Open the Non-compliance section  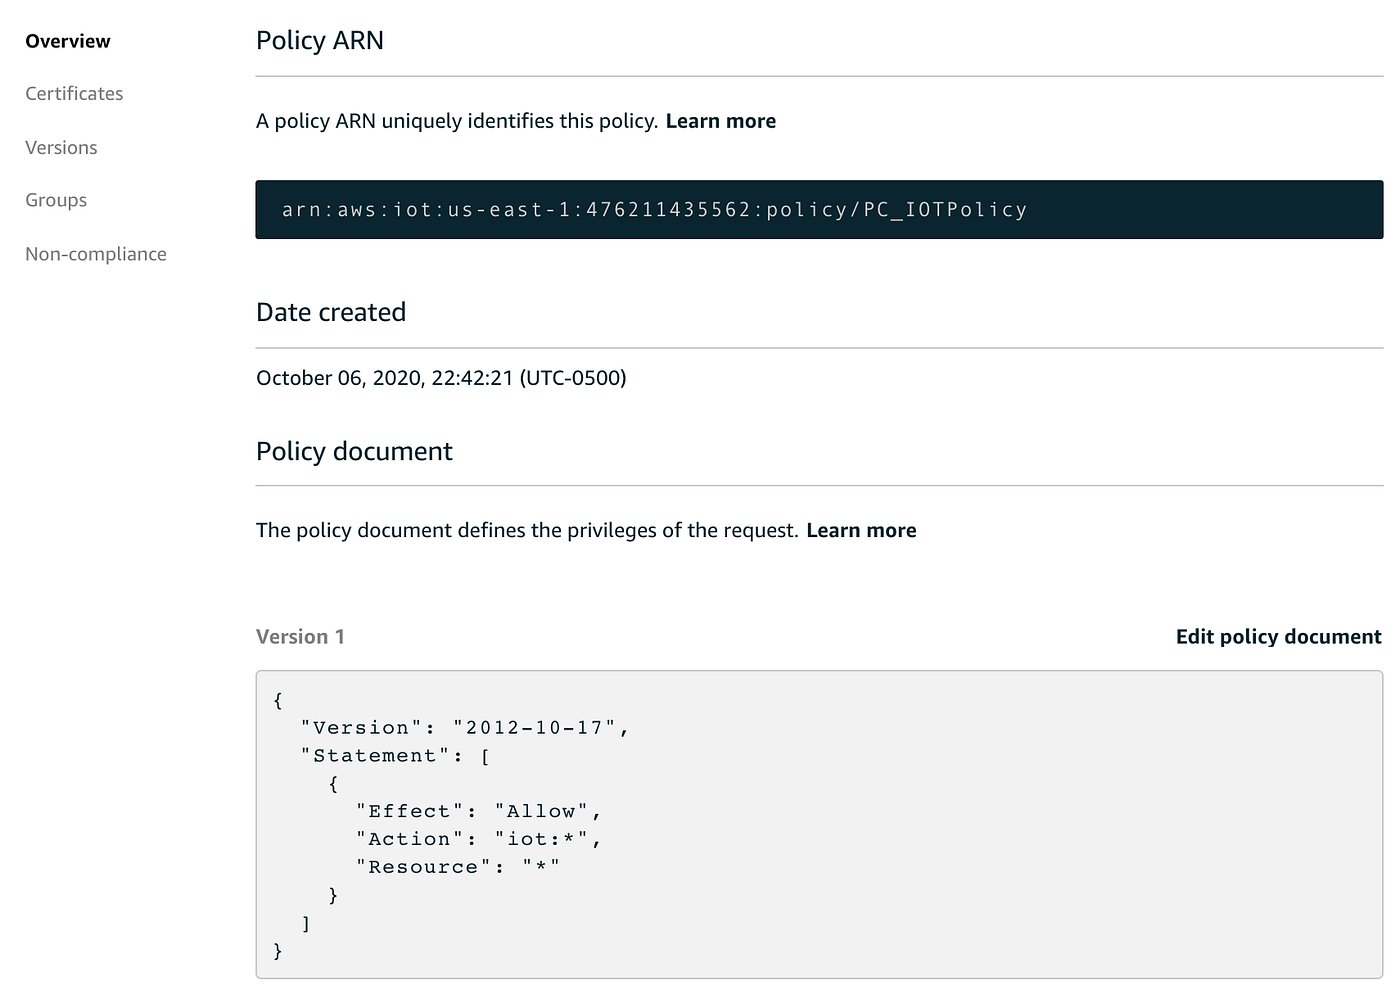coord(96,254)
